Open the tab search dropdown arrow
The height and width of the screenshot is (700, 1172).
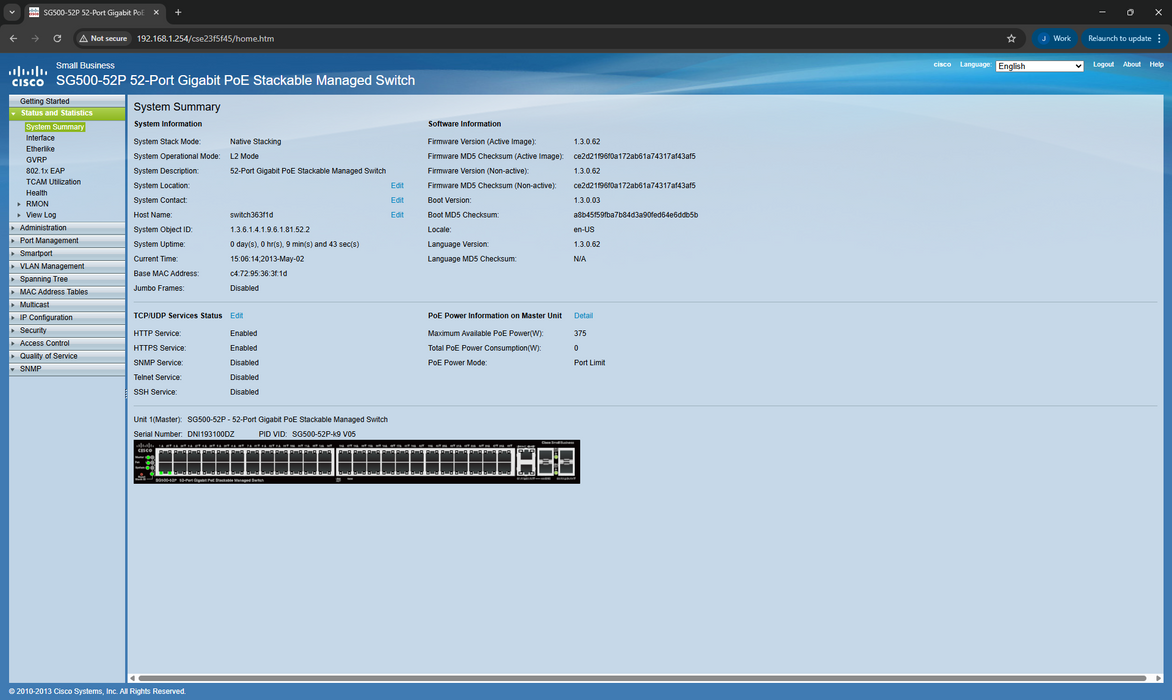[x=12, y=12]
